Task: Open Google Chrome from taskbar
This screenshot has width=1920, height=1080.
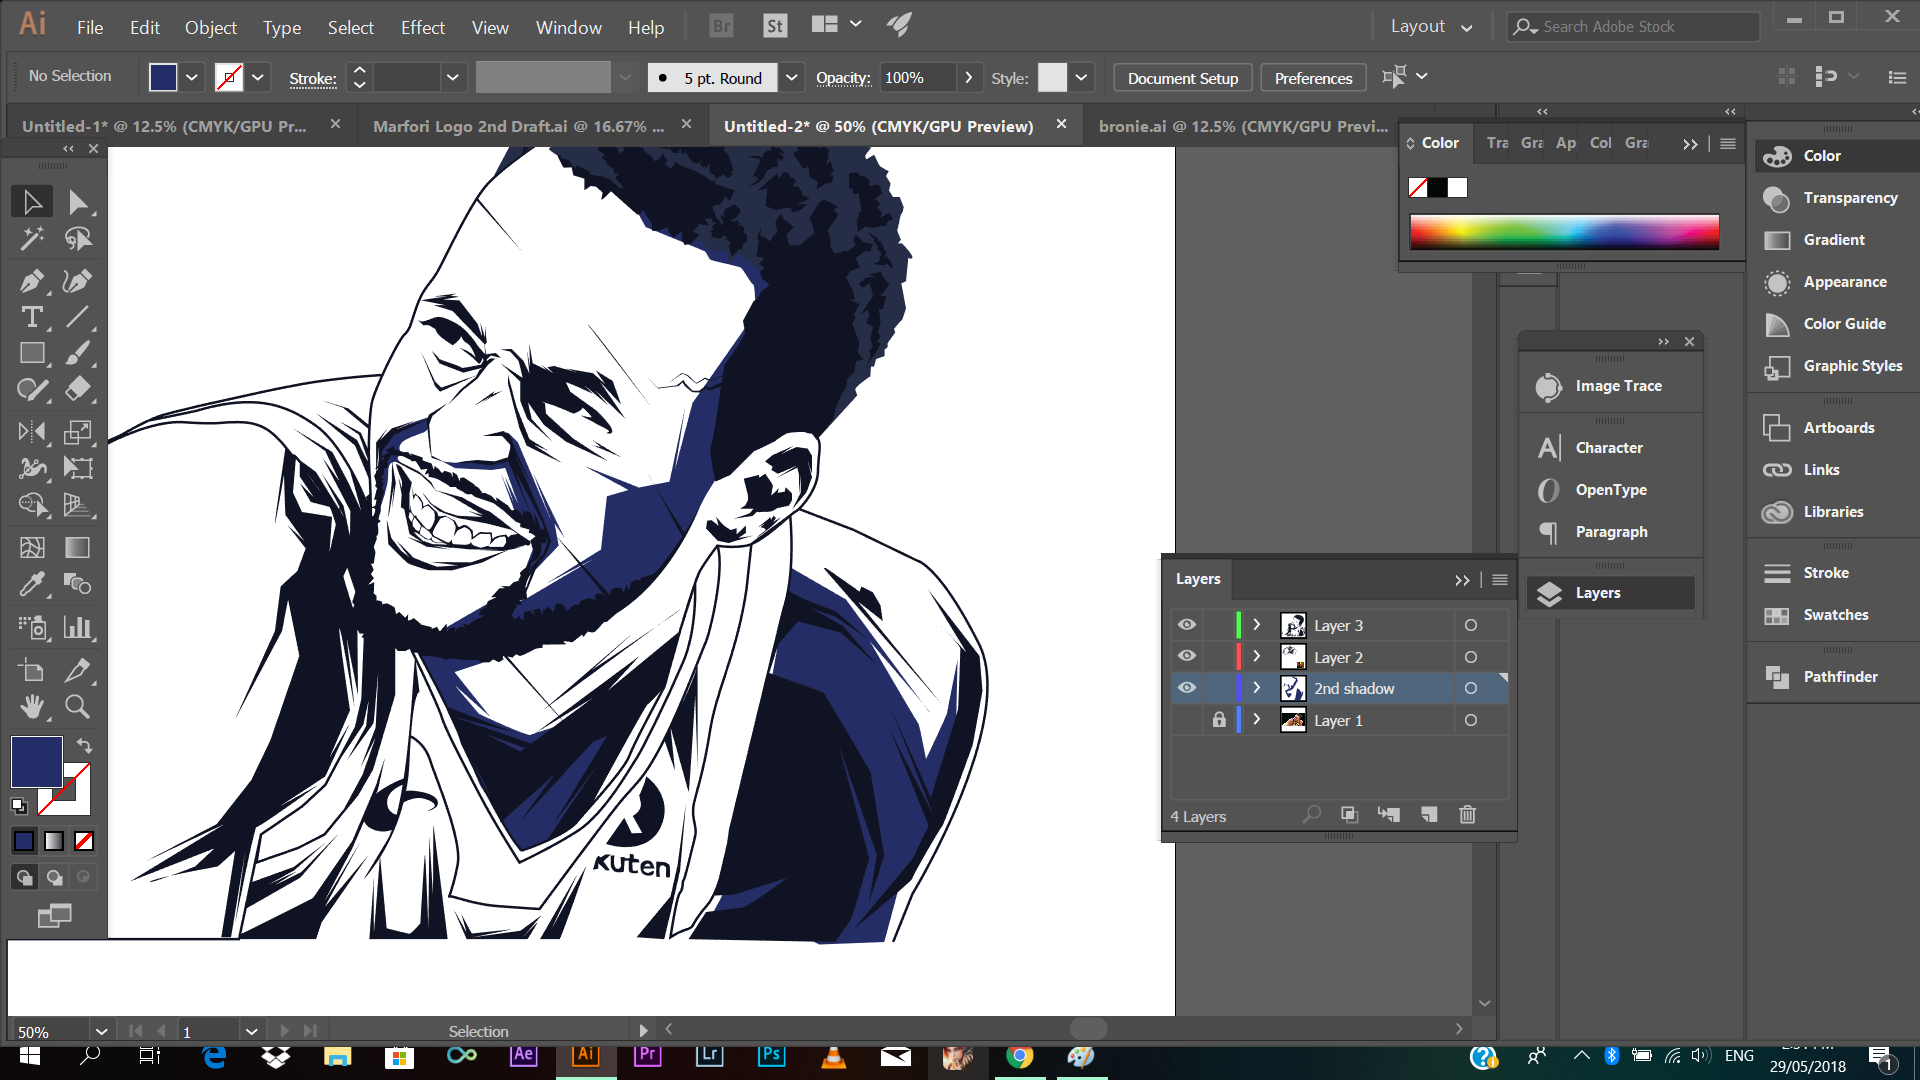Action: point(1019,1056)
